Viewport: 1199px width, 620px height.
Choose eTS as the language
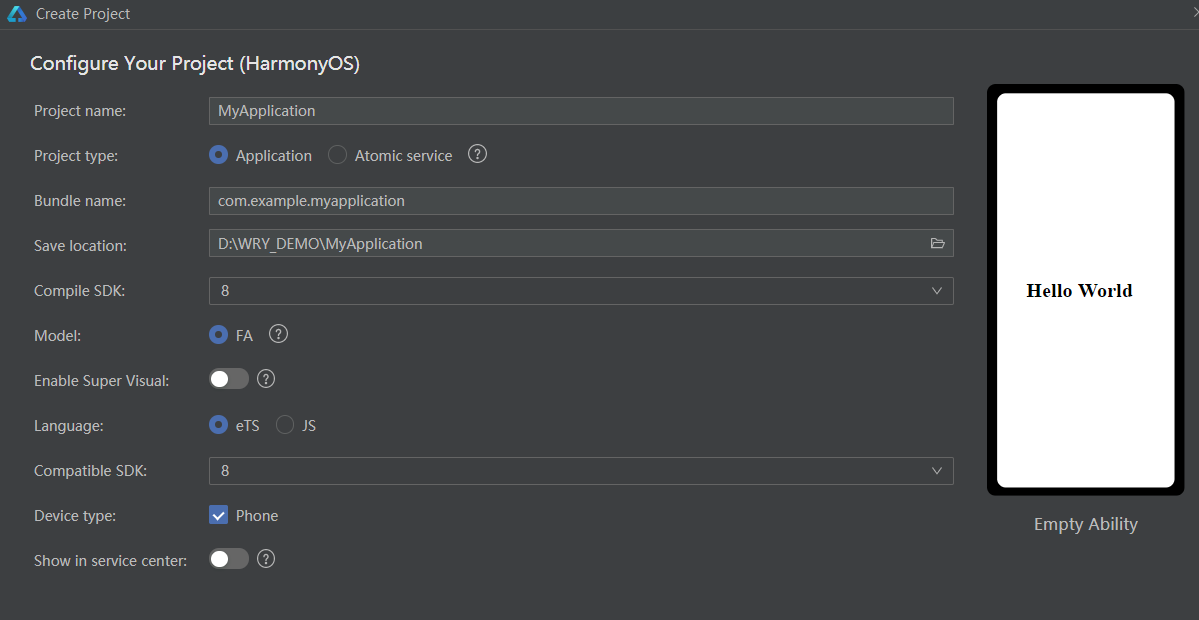(219, 425)
